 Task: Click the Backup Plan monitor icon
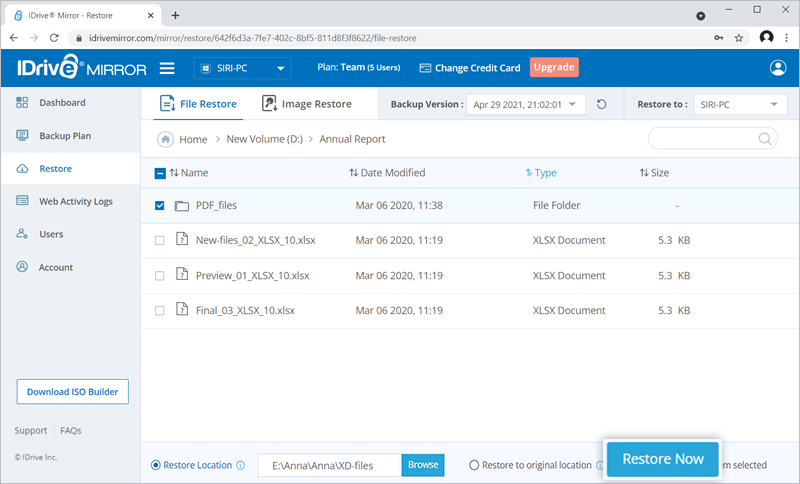(x=22, y=136)
